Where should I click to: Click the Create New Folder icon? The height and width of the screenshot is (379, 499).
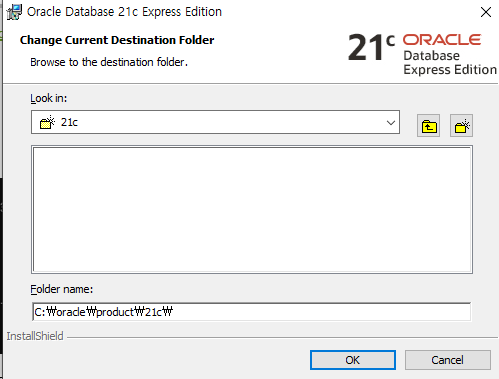click(x=461, y=126)
